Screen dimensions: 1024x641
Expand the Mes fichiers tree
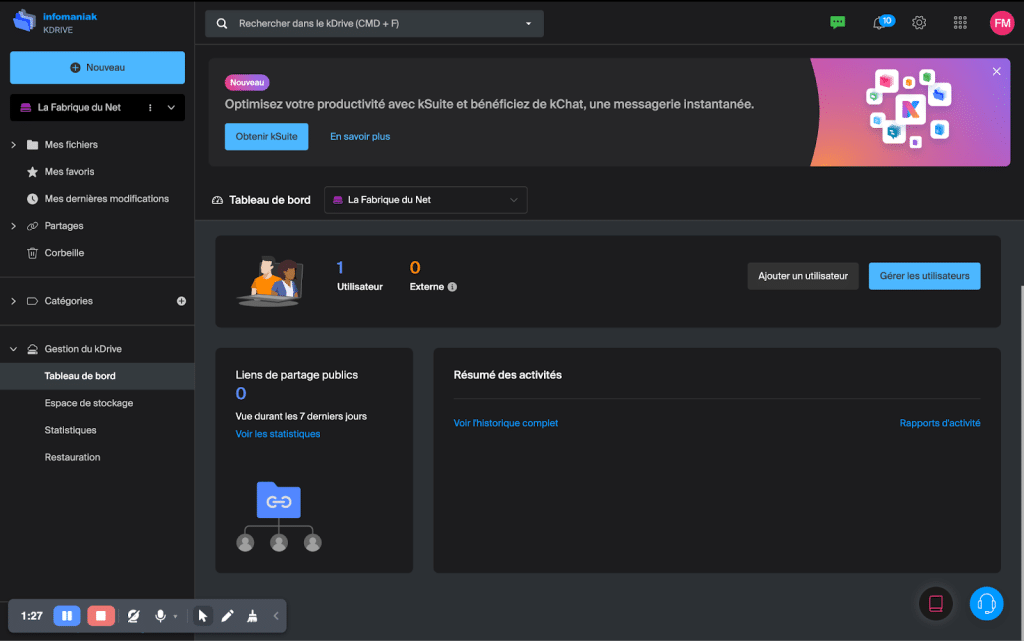(14, 145)
